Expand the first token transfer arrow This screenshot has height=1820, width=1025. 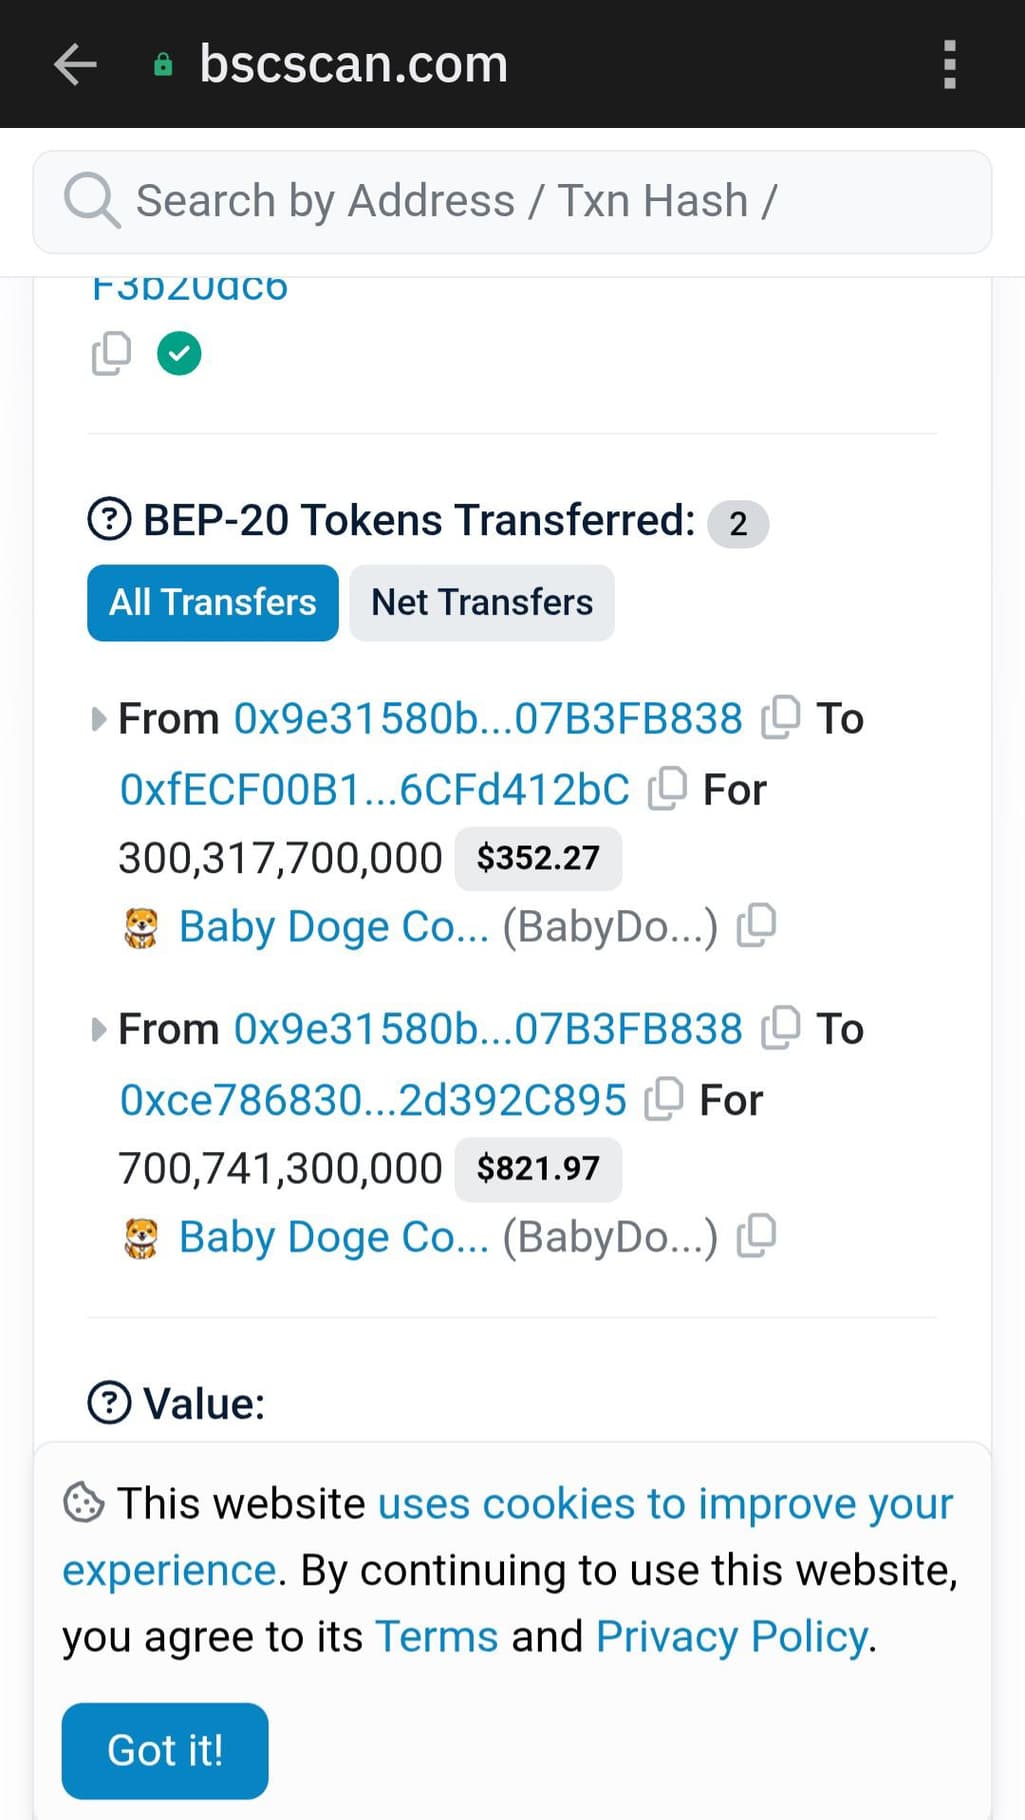98,719
